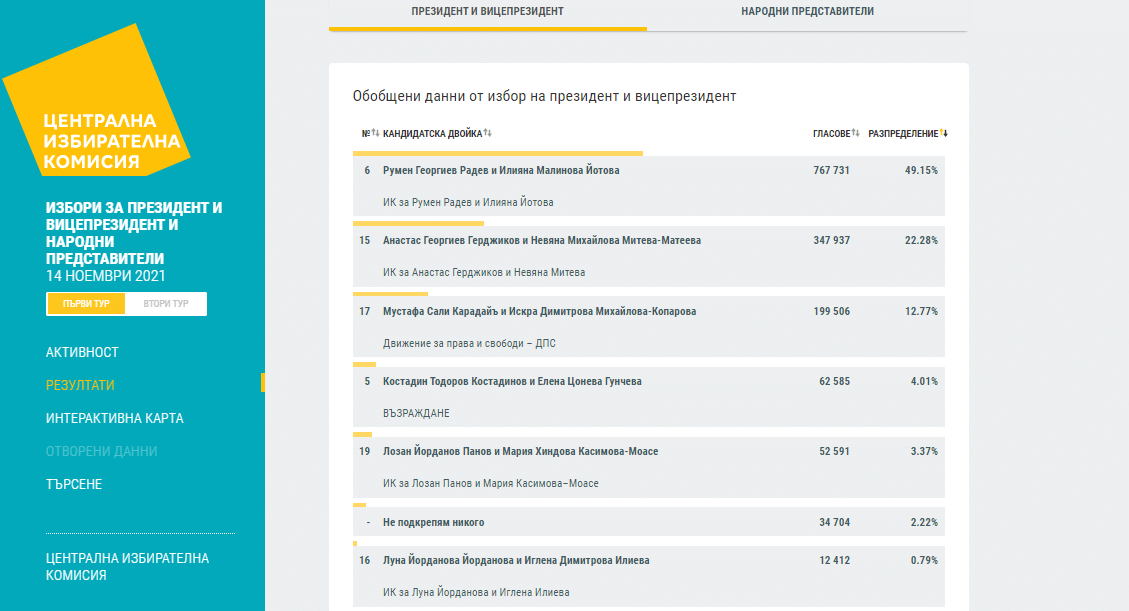Select the Не подкрепям никого row

[x=648, y=522]
